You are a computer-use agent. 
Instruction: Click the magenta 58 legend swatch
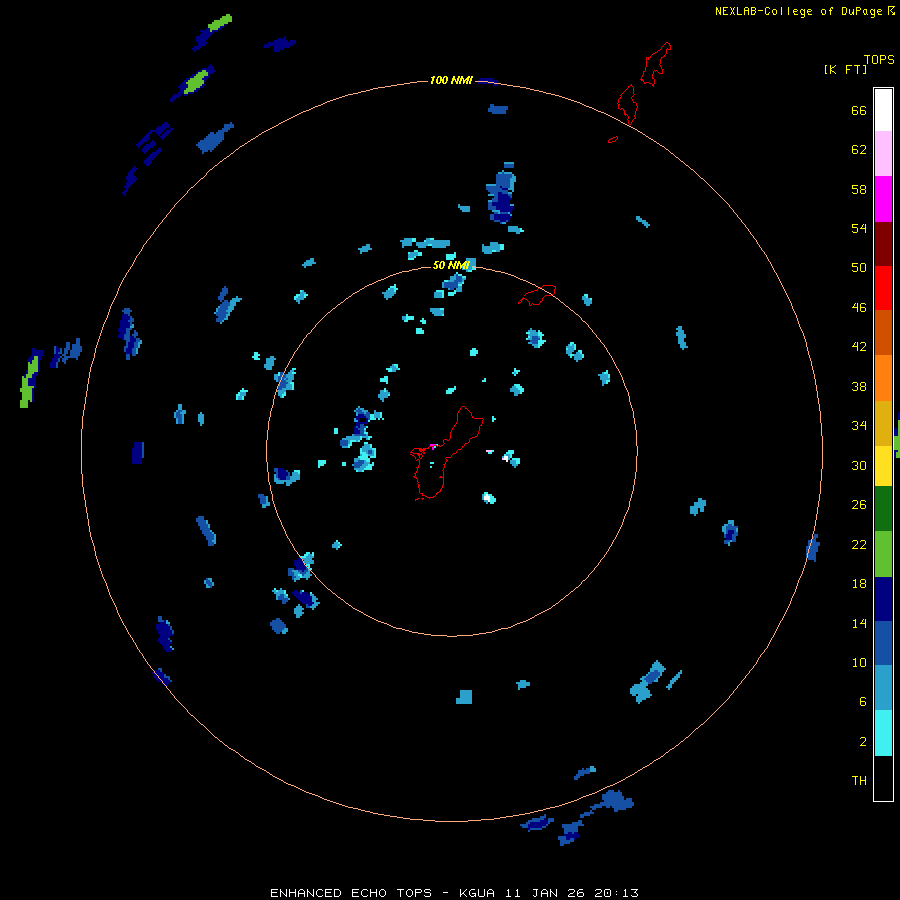(883, 199)
